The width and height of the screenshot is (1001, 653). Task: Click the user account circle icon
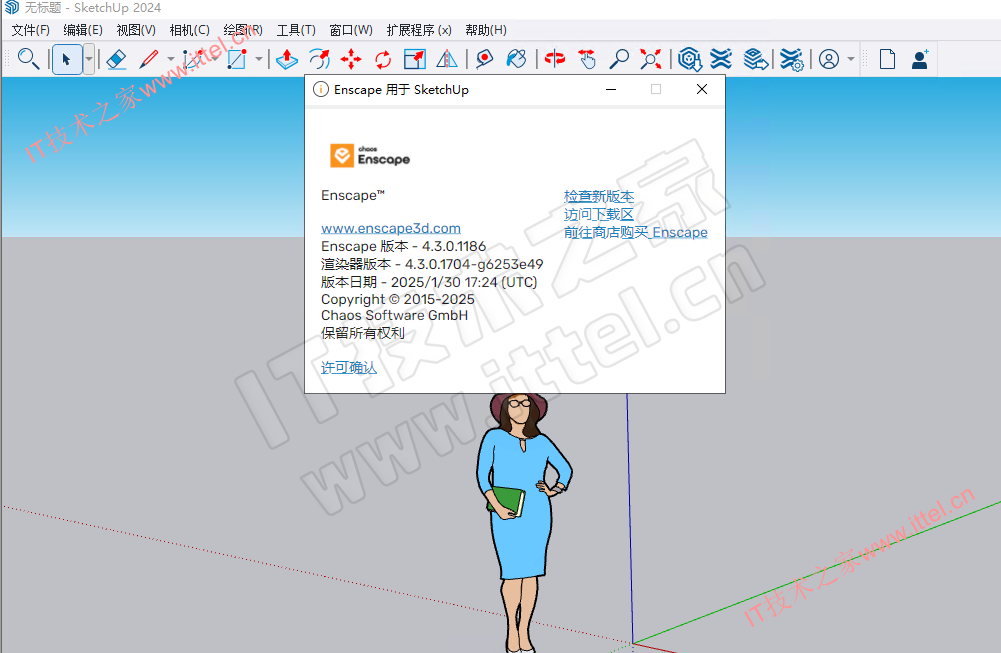[x=829, y=59]
